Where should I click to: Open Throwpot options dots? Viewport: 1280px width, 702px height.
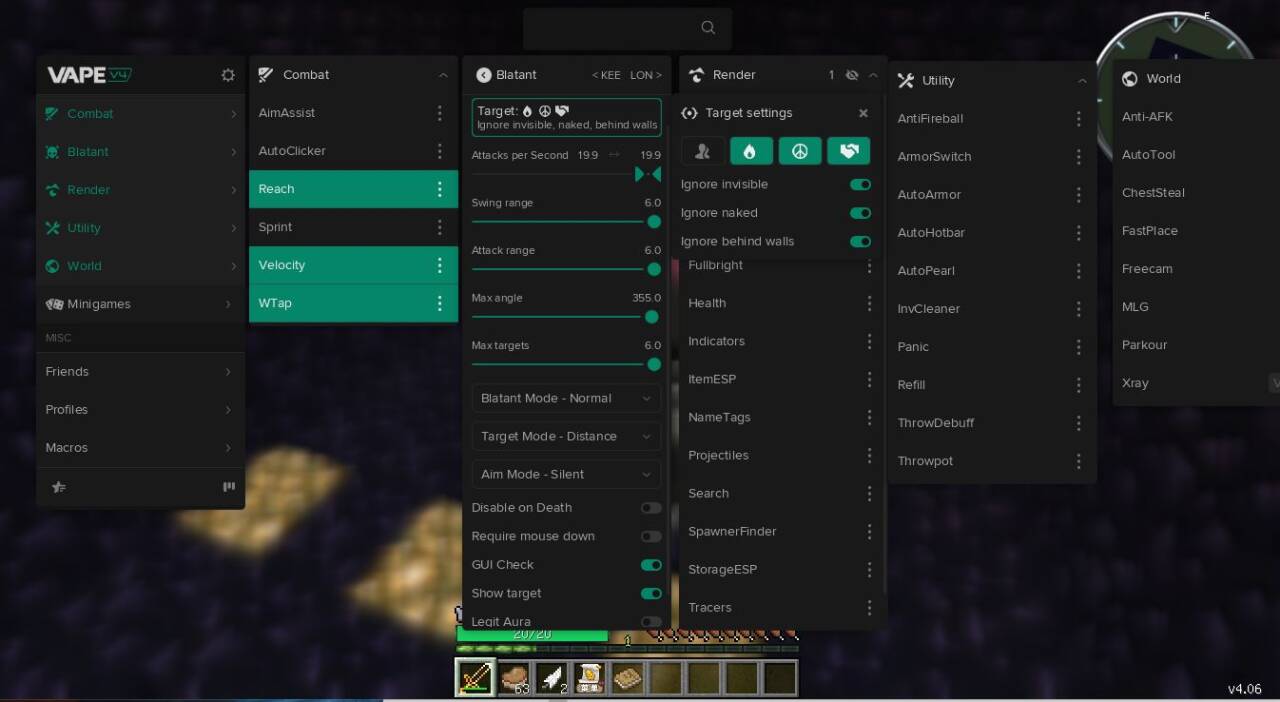1078,461
